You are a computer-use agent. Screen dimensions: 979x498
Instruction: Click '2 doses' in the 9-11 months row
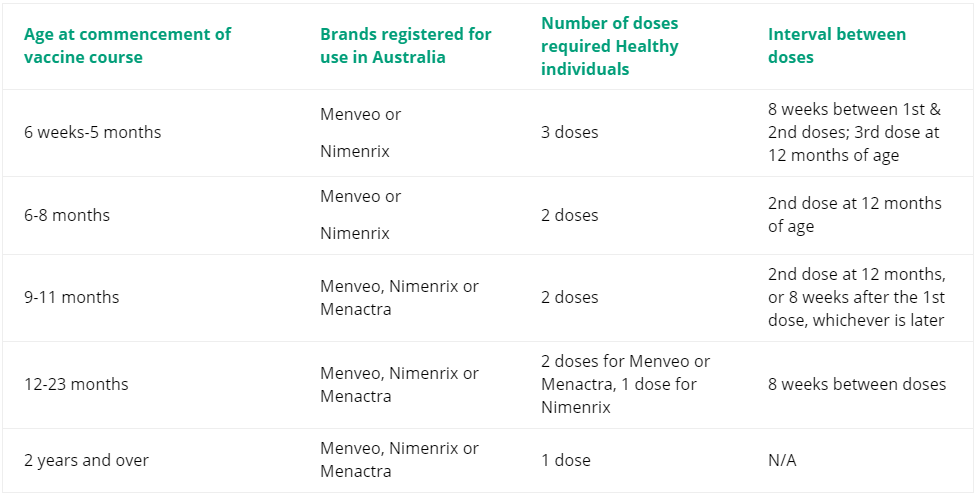pyautogui.click(x=569, y=297)
